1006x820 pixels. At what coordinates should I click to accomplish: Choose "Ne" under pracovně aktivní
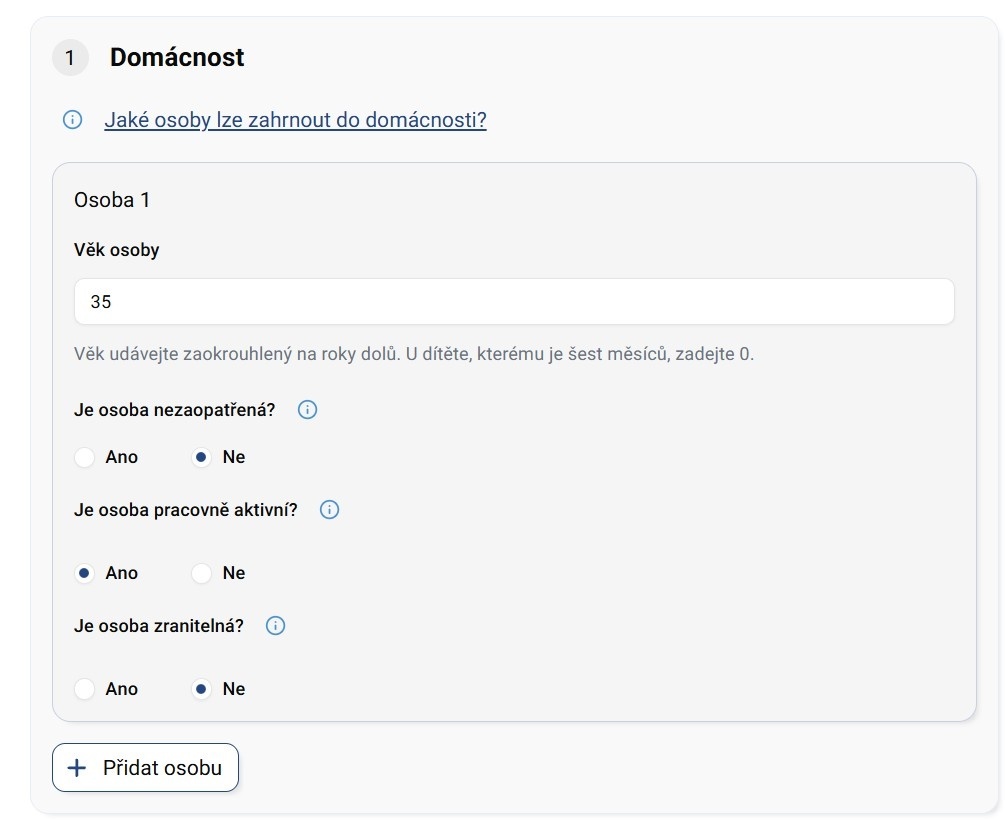202,573
